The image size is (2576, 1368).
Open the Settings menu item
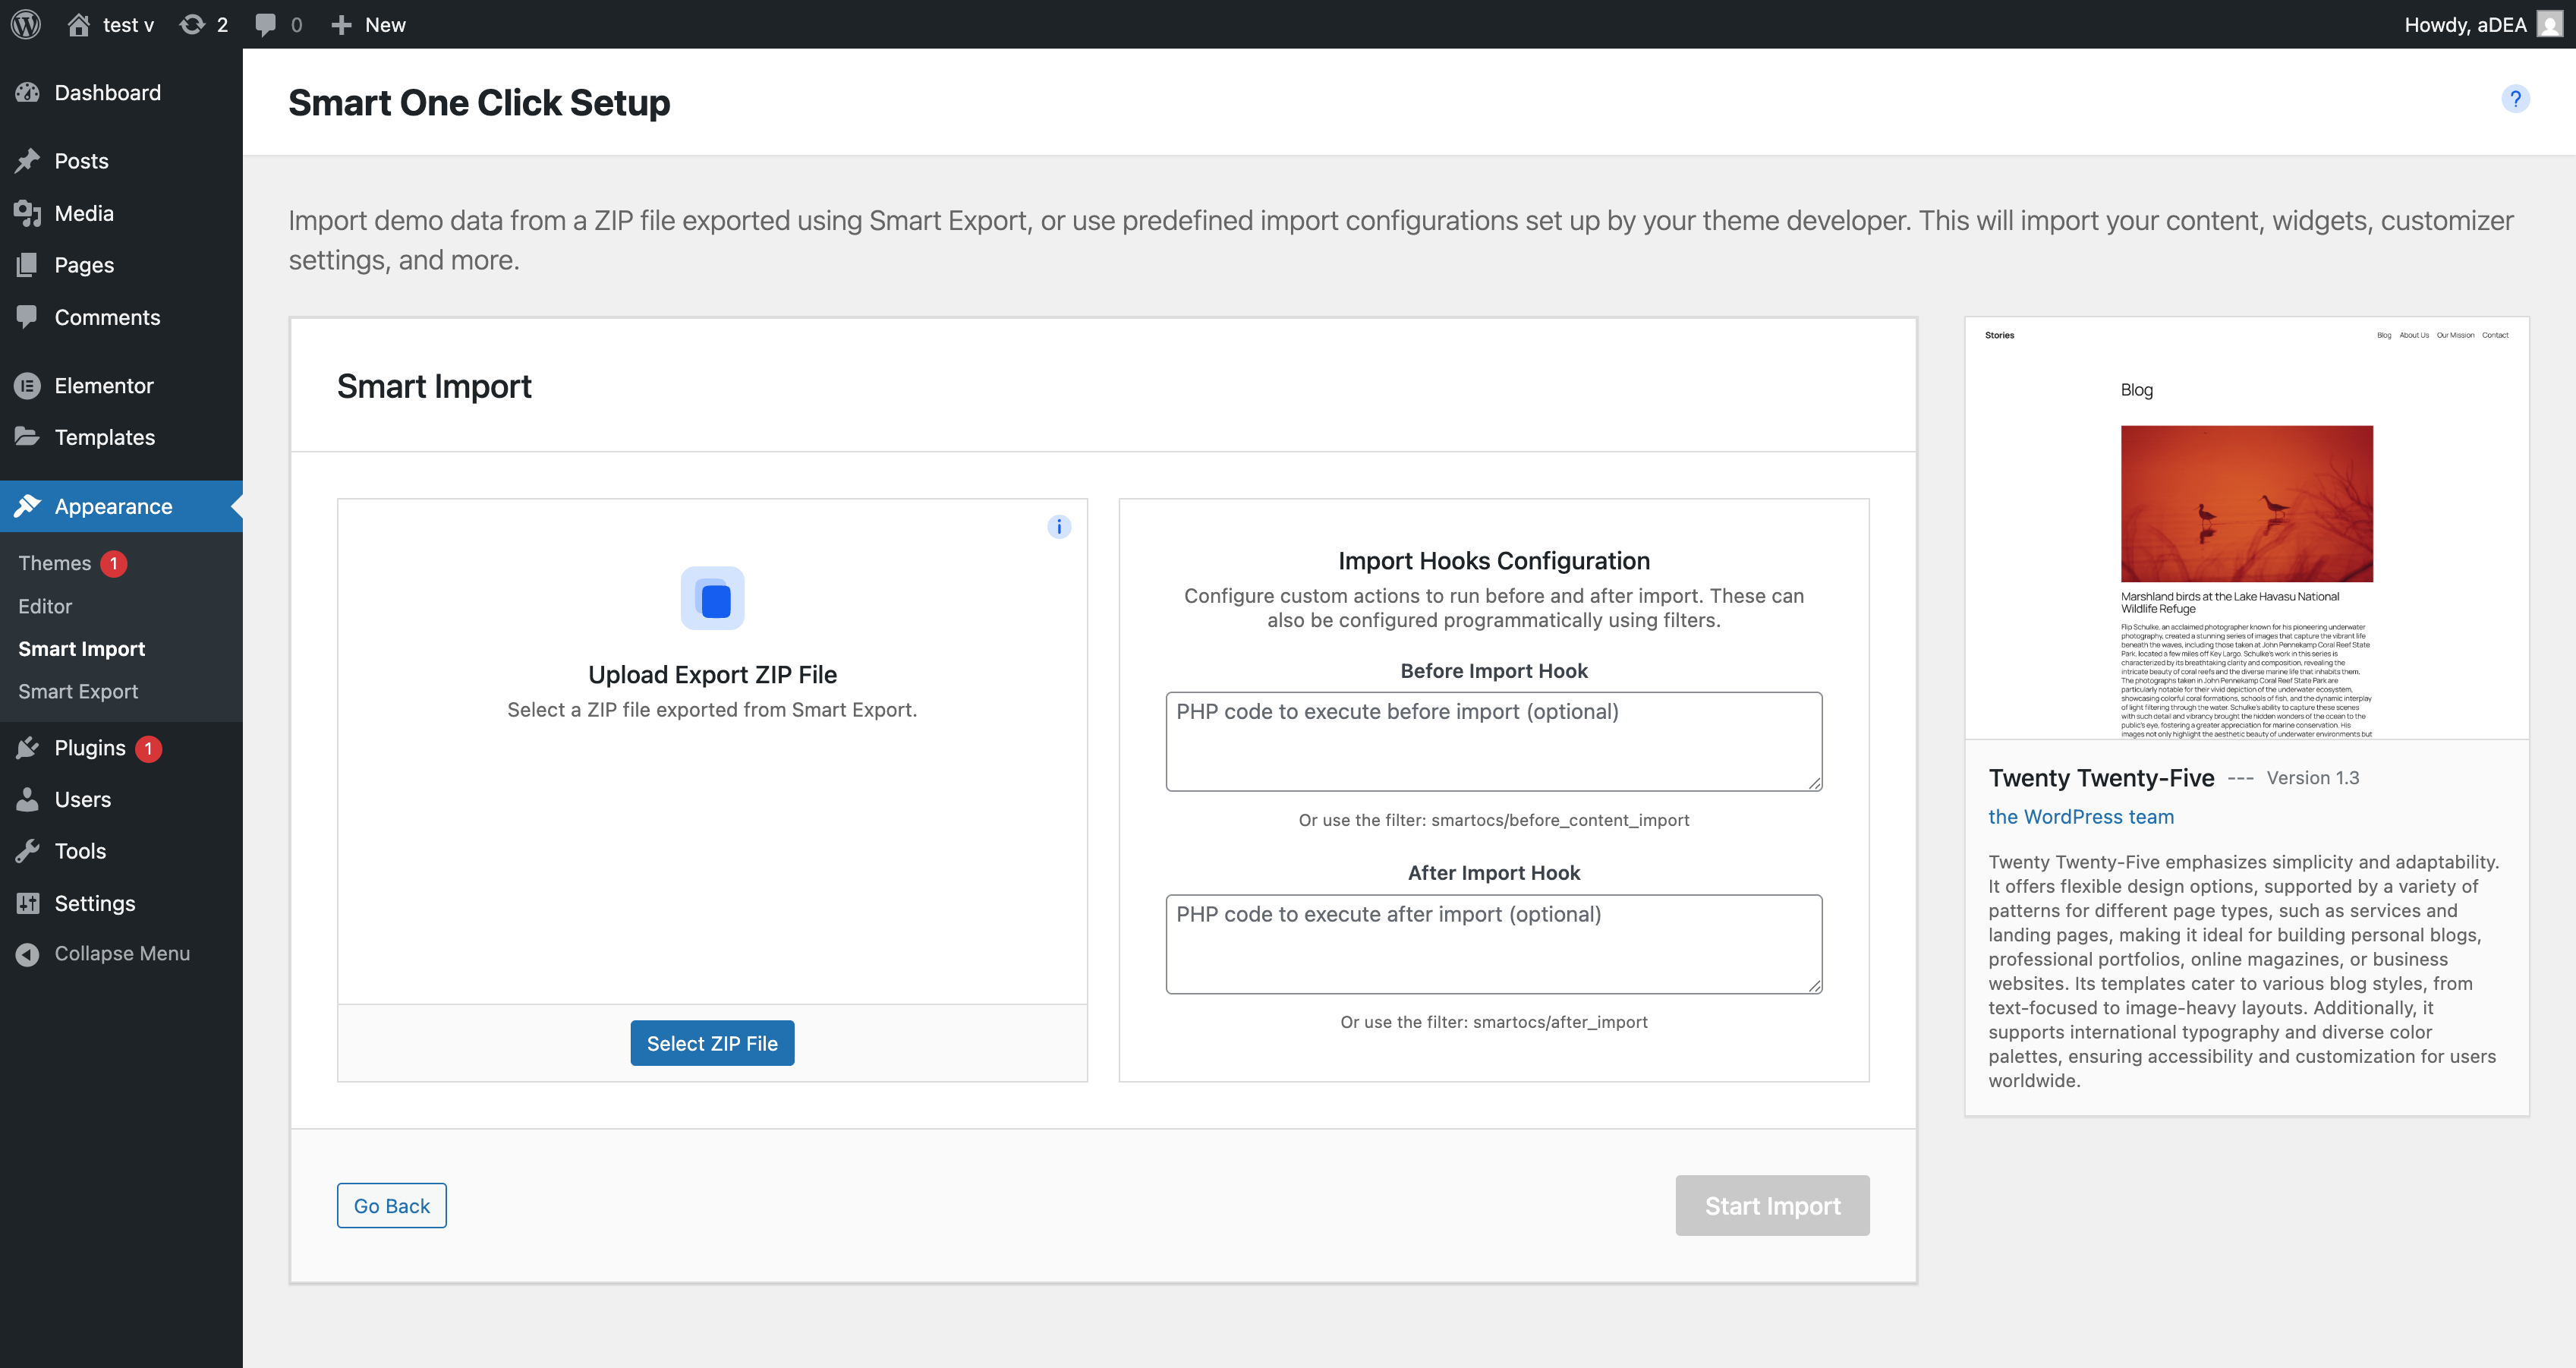[x=94, y=903]
